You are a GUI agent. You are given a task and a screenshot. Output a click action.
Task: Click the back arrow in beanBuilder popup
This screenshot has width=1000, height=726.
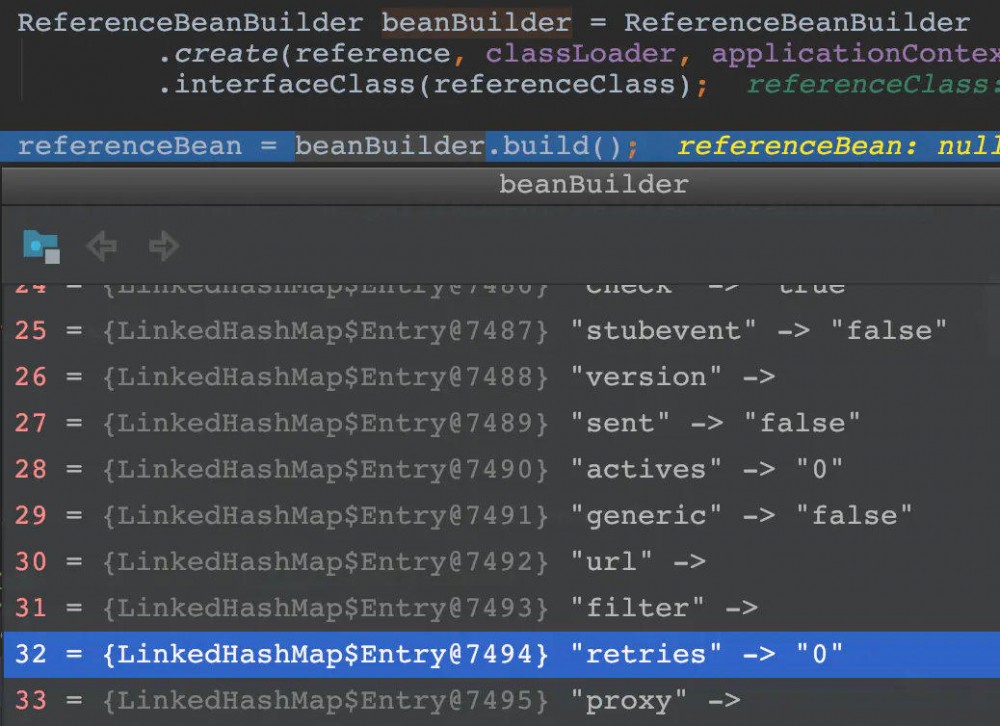click(102, 246)
